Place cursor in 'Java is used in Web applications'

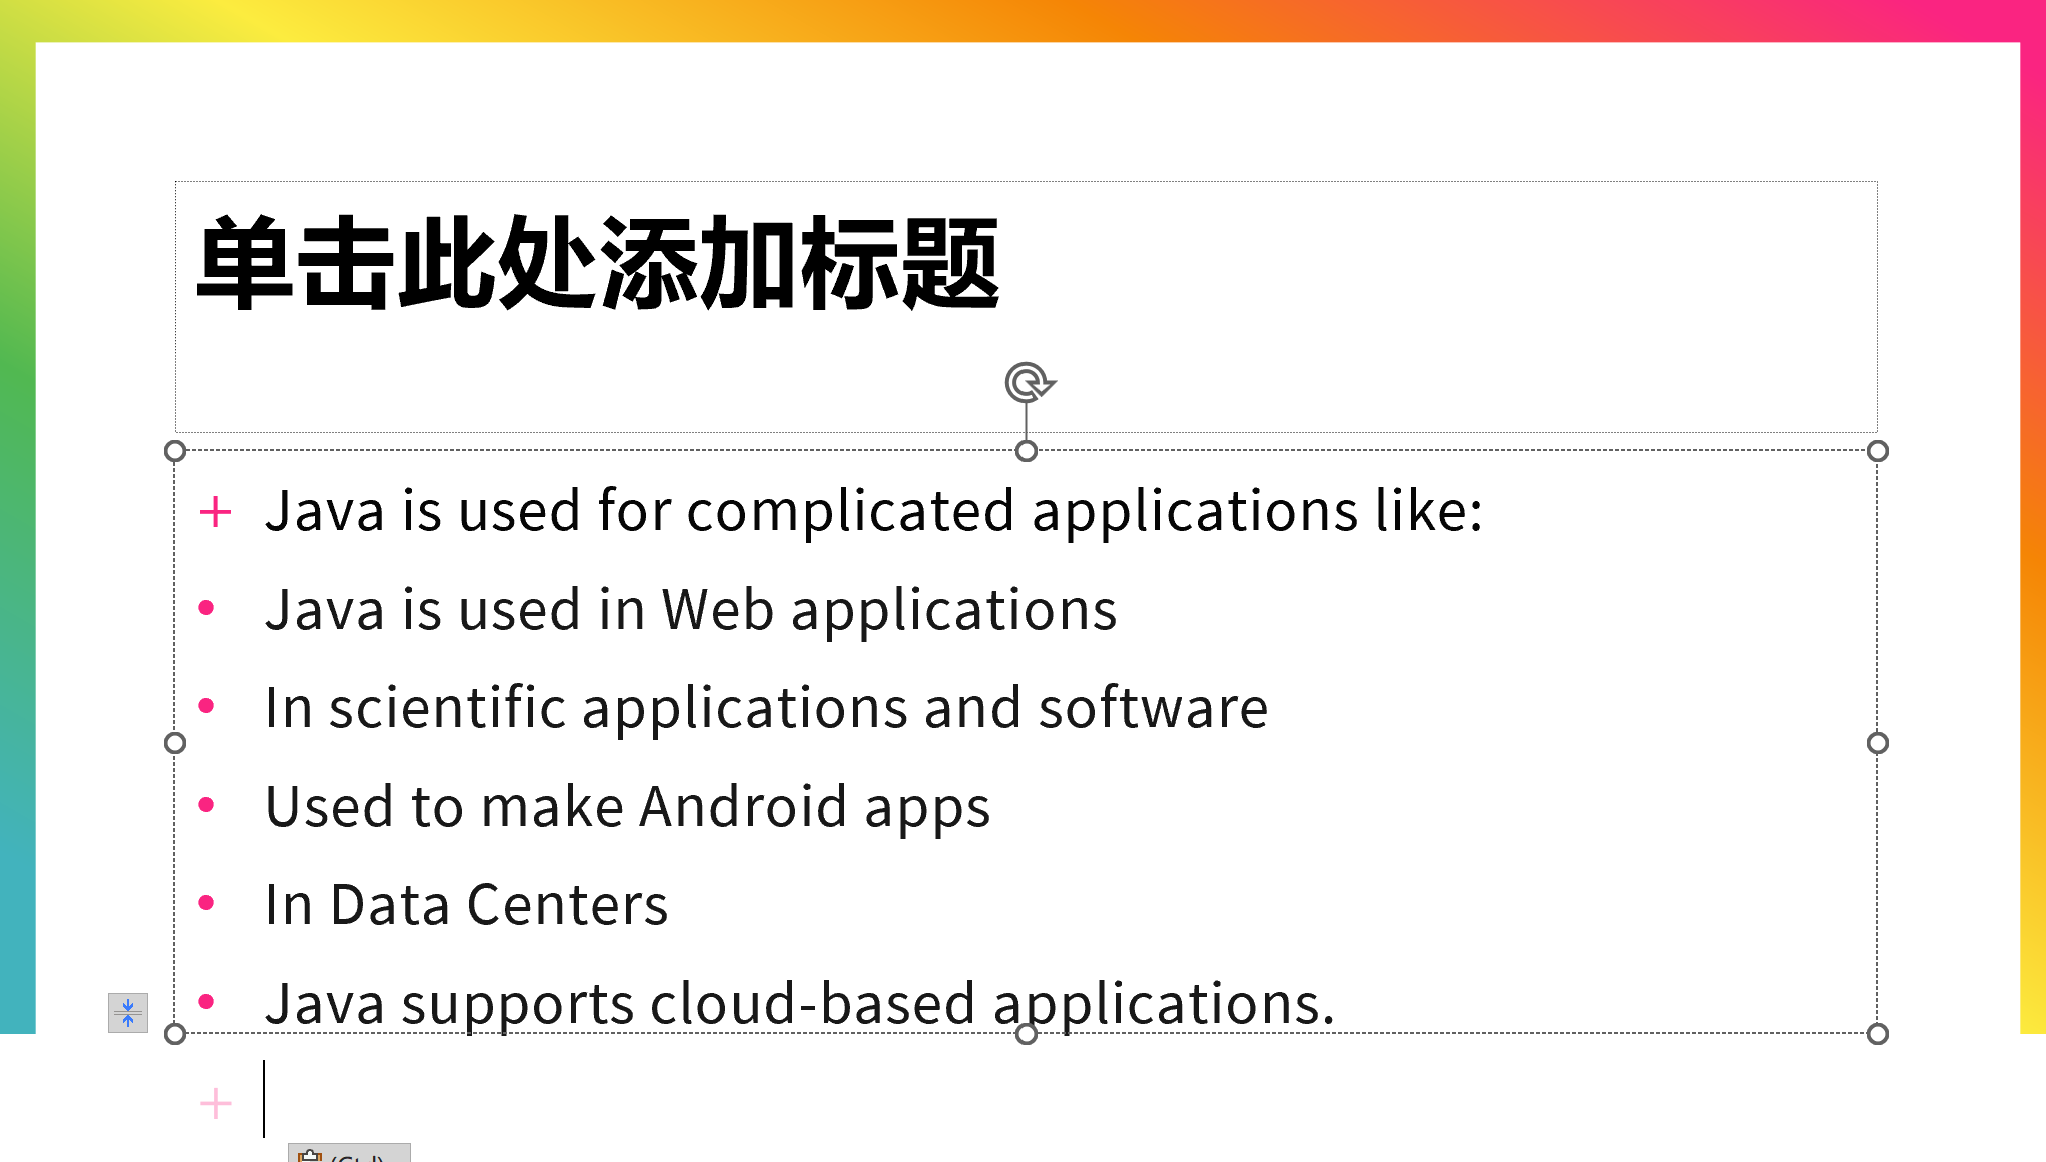pos(691,611)
